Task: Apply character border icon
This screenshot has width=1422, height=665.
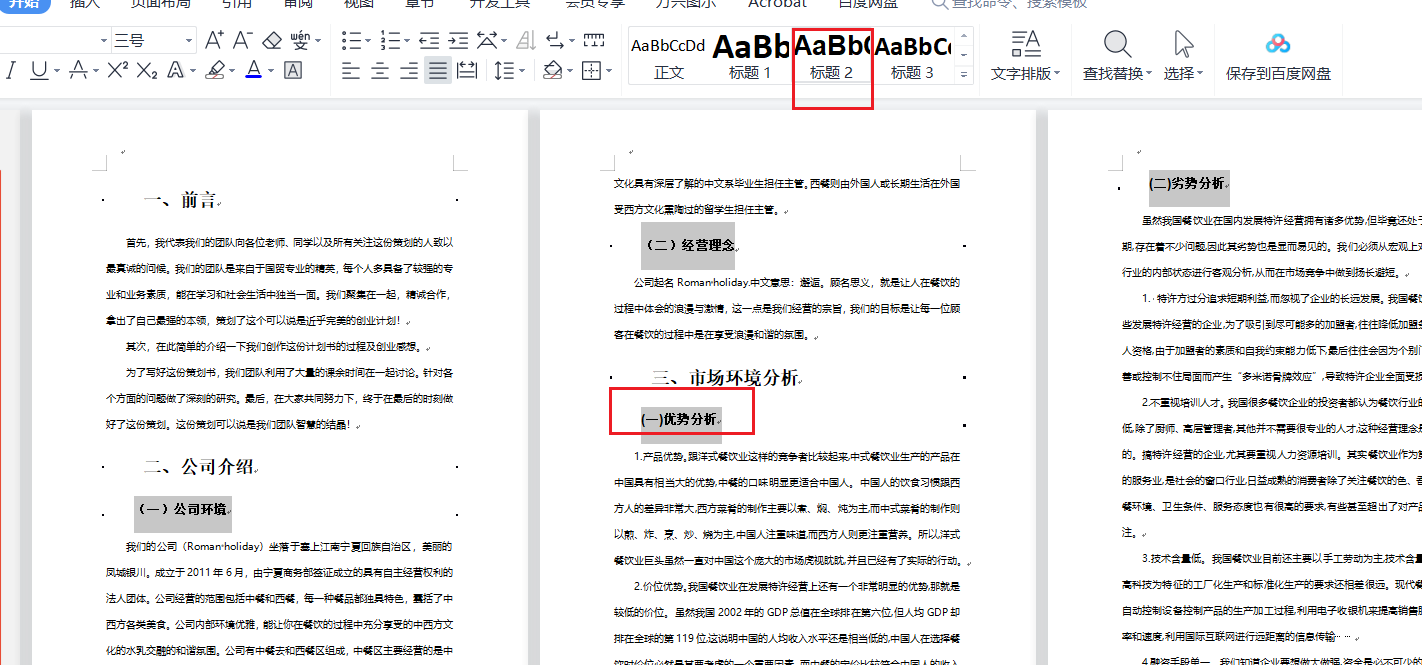Action: point(293,71)
